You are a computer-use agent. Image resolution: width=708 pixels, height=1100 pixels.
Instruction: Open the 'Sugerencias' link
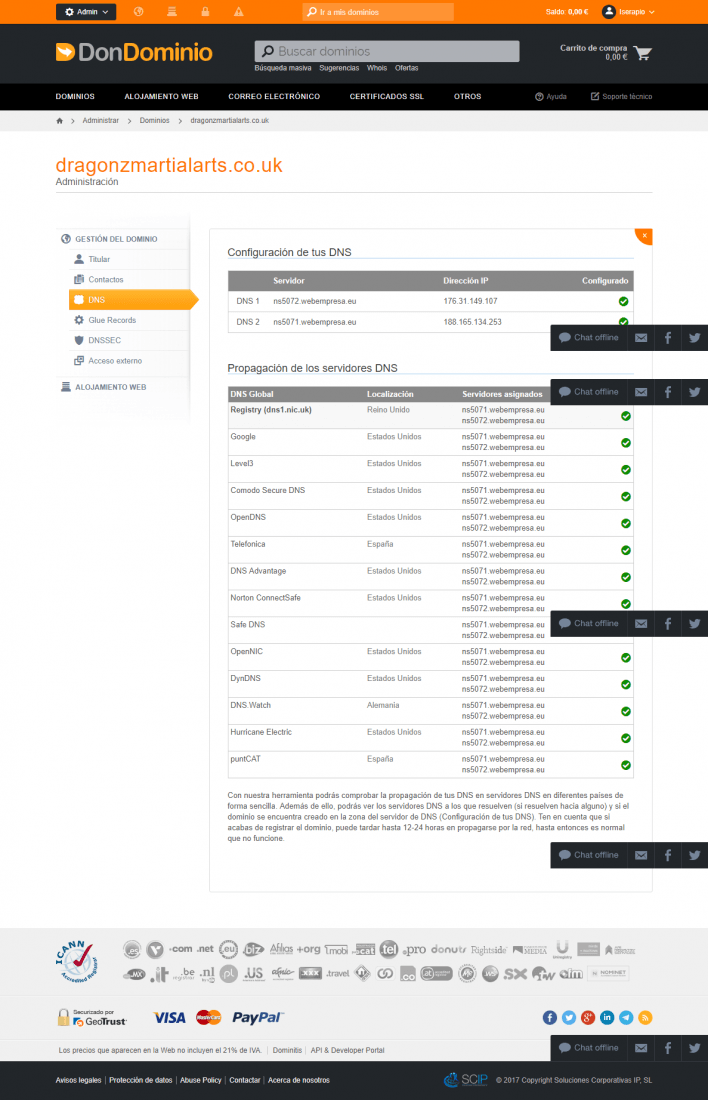pyautogui.click(x=339, y=68)
